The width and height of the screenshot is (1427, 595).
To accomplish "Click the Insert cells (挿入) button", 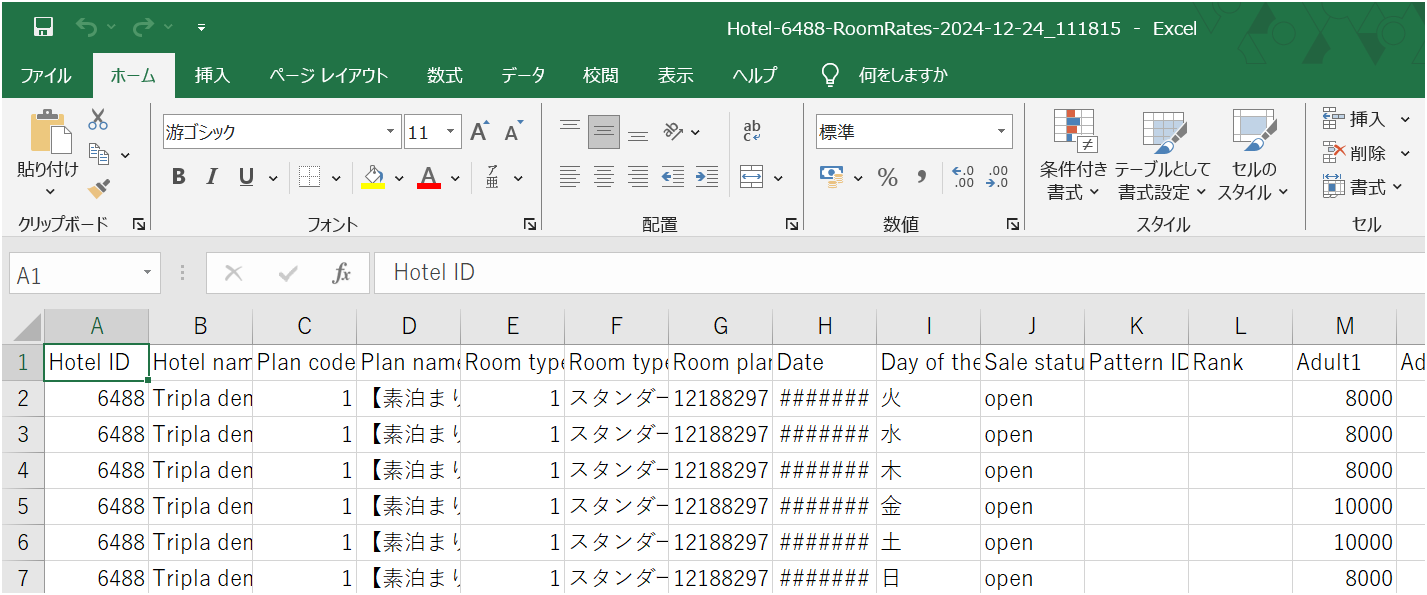I will (1354, 120).
